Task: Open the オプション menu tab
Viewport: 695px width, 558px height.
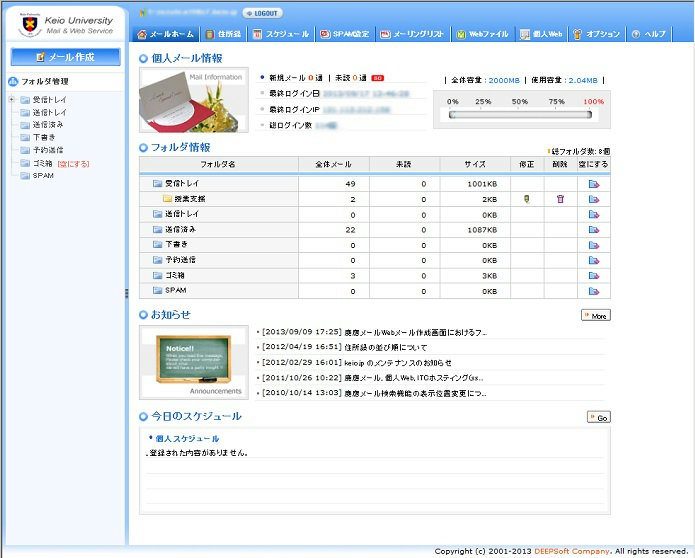Action: pos(596,34)
